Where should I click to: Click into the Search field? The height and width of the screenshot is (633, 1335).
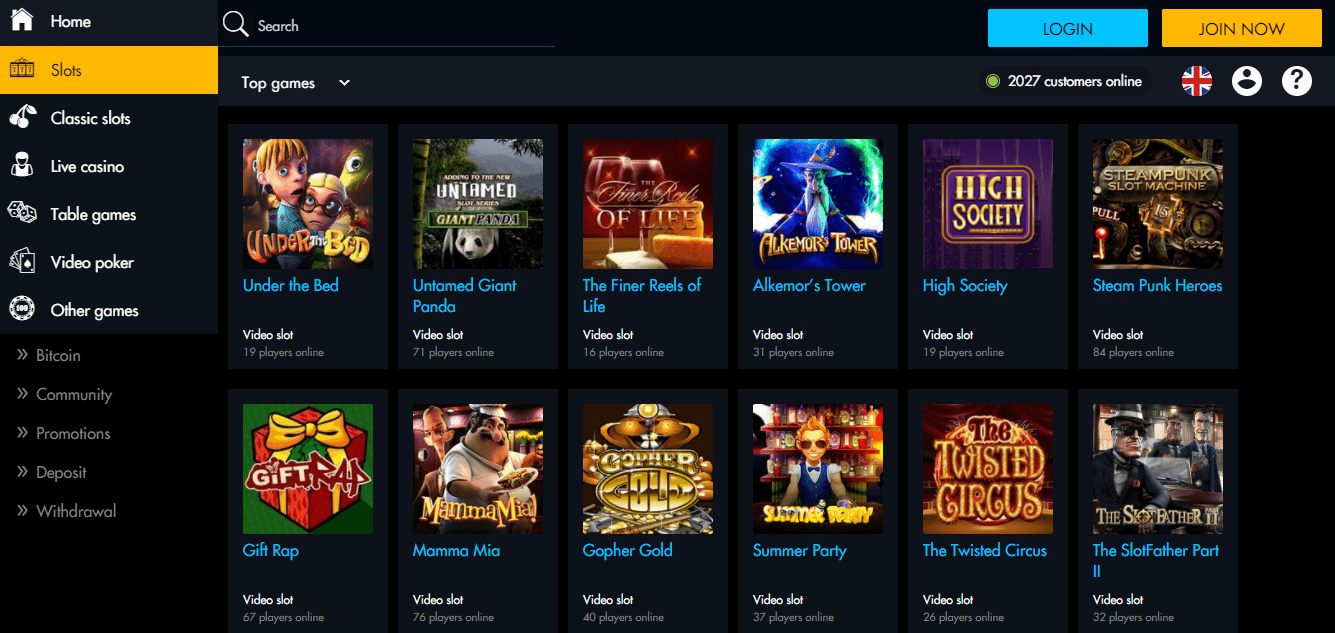point(400,26)
